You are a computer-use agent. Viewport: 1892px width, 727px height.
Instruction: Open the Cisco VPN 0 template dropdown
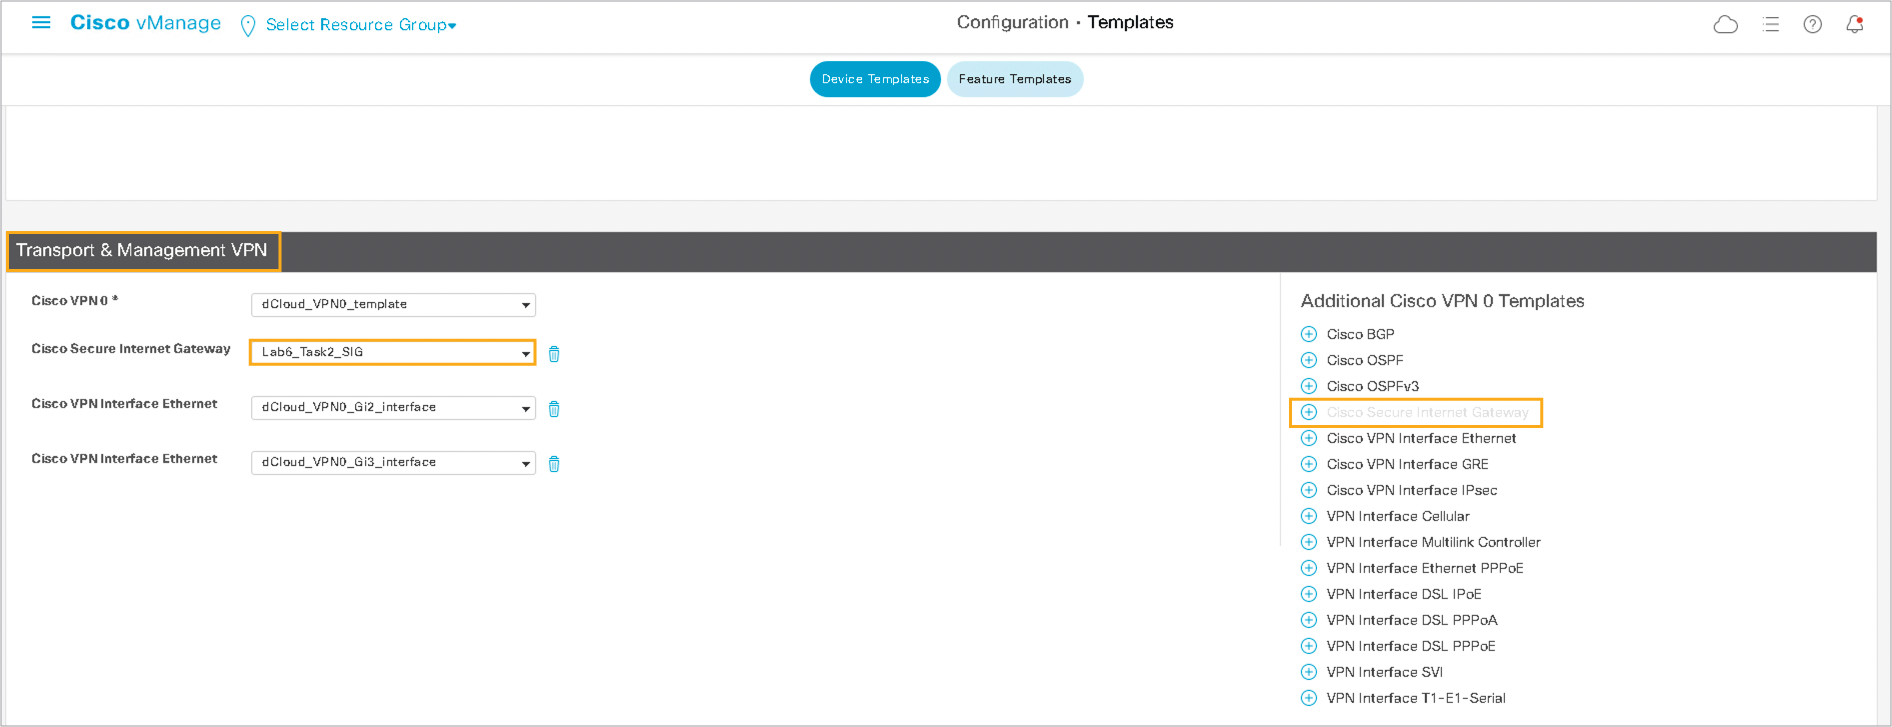(393, 304)
